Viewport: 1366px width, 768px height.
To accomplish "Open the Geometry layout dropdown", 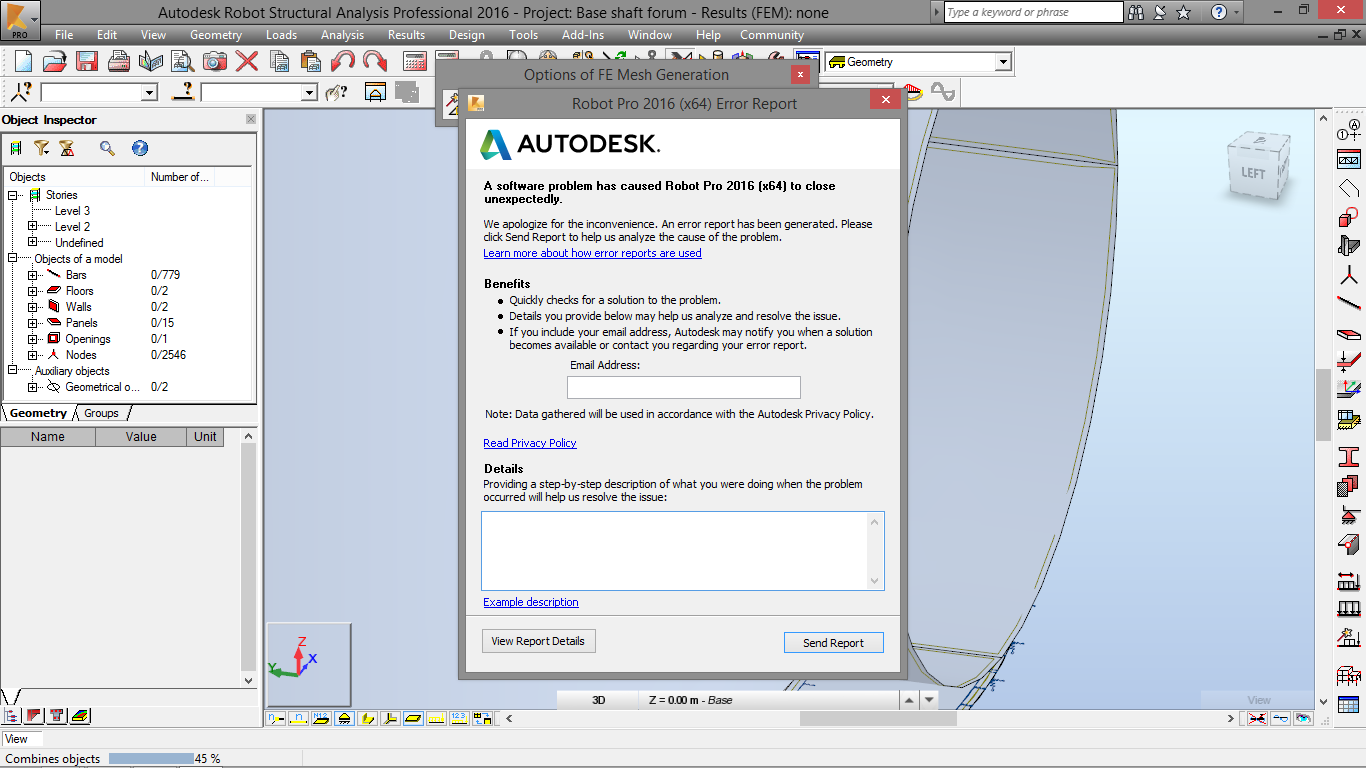I will pos(1003,61).
